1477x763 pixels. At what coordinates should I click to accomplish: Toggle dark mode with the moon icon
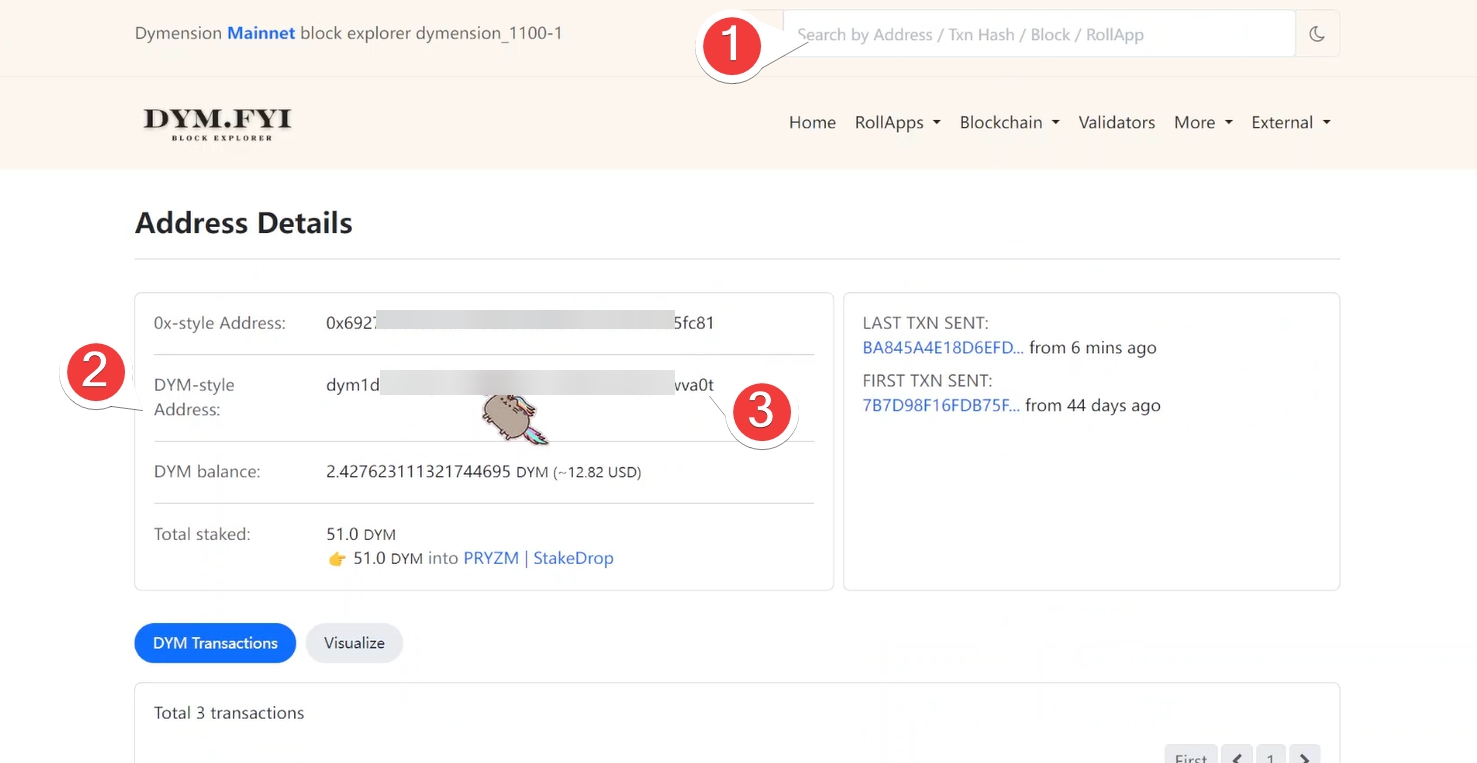coord(1316,35)
